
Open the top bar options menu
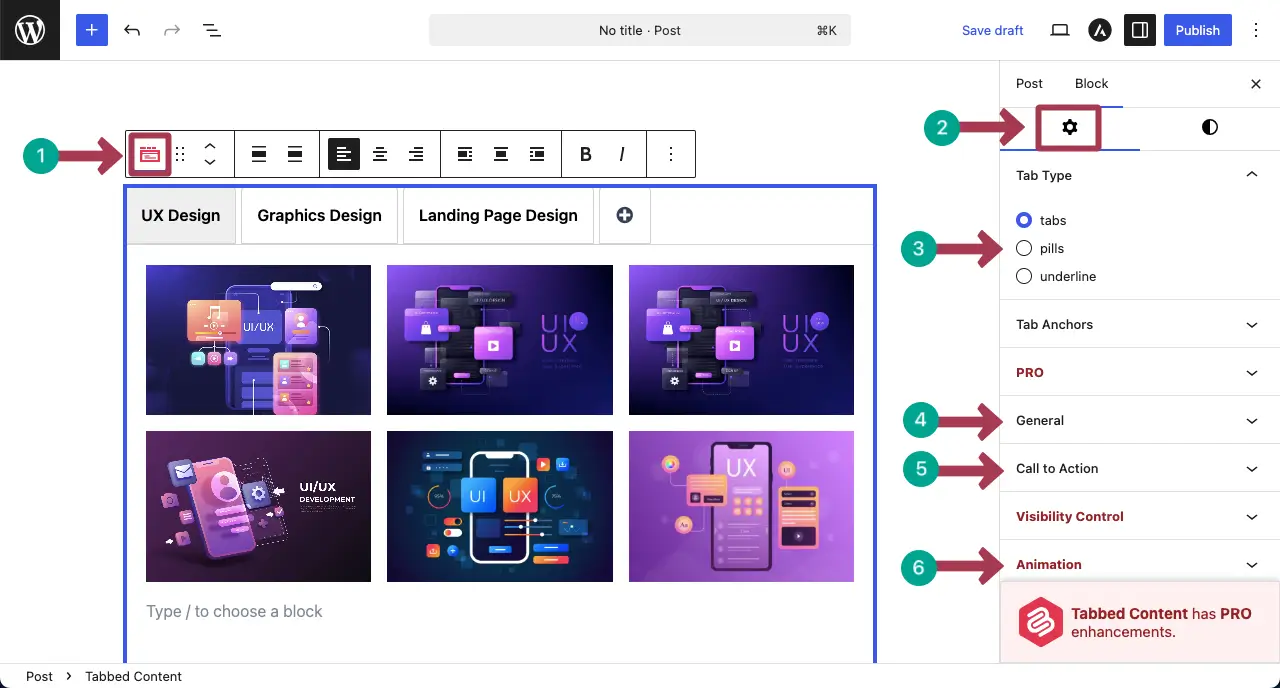tap(1256, 30)
